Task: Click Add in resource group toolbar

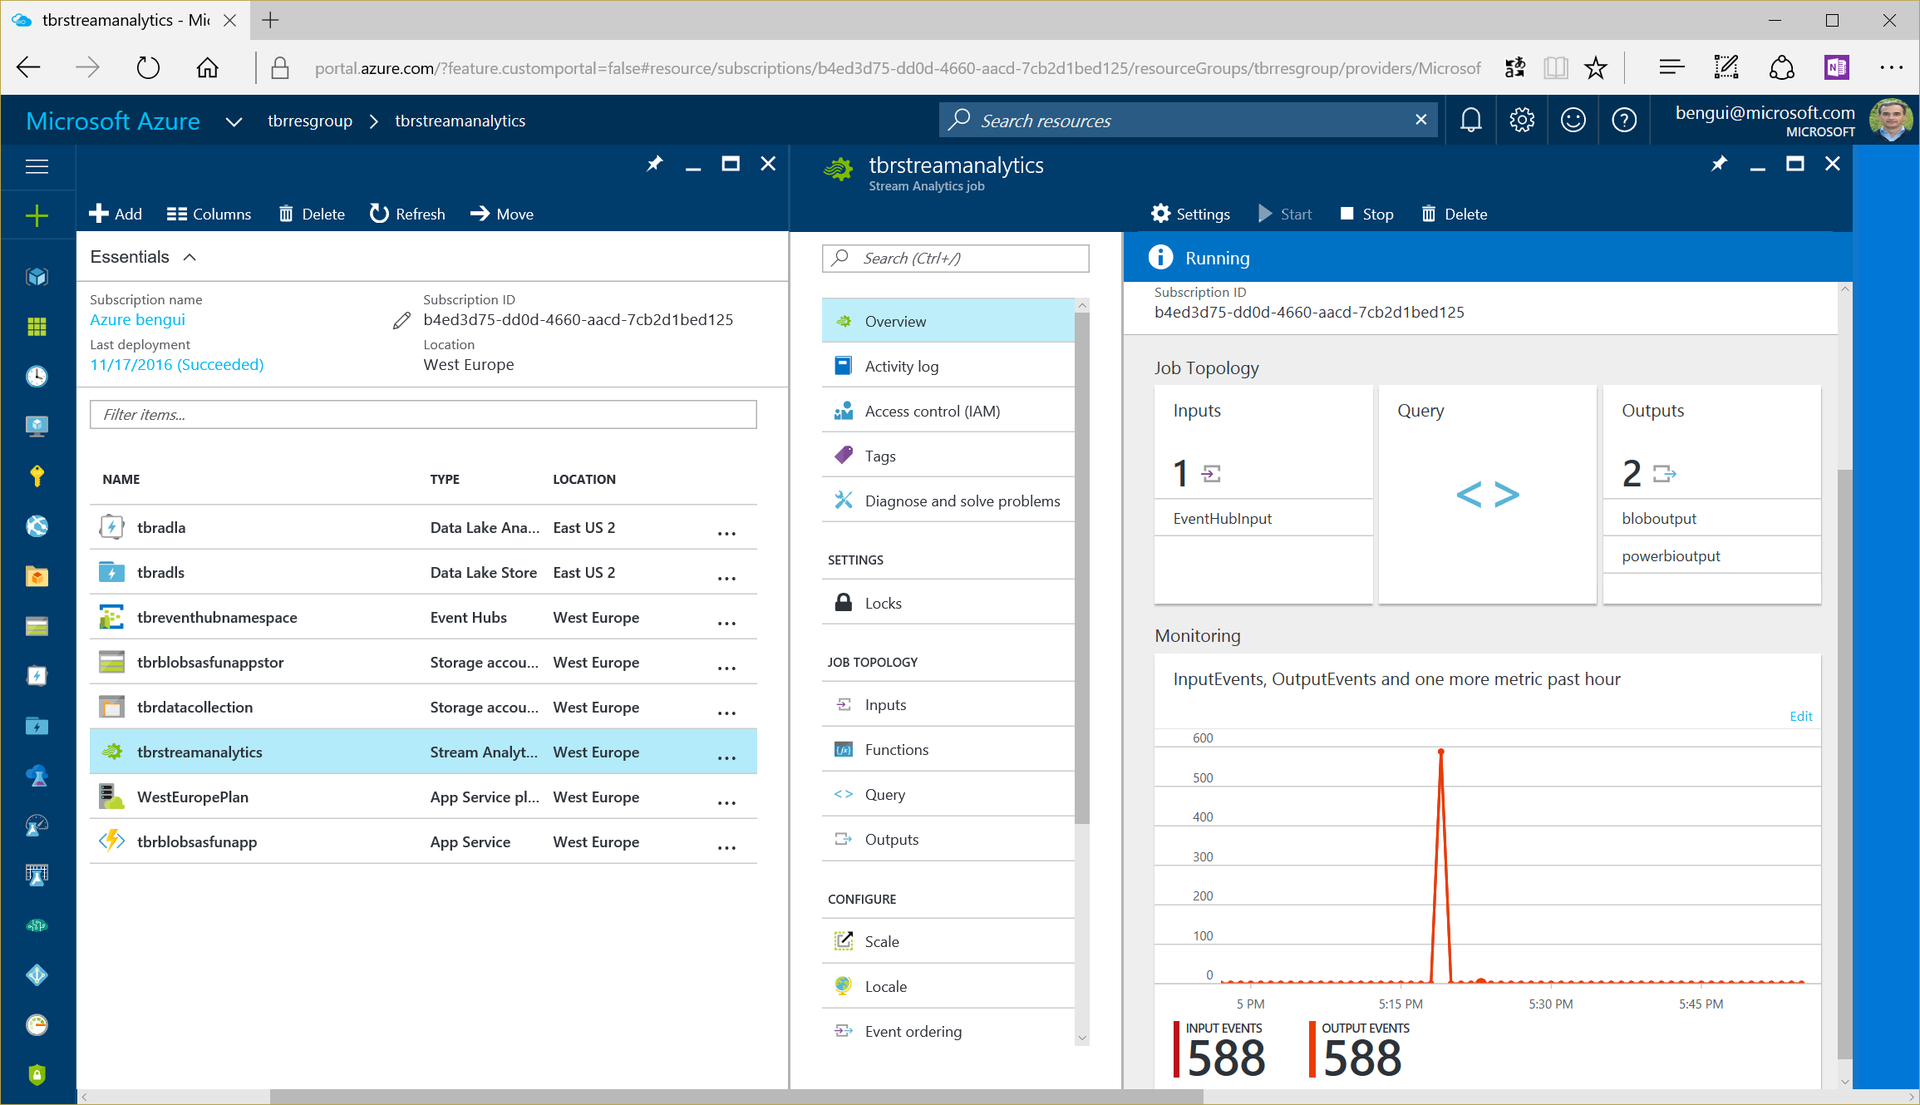Action: coord(116,214)
